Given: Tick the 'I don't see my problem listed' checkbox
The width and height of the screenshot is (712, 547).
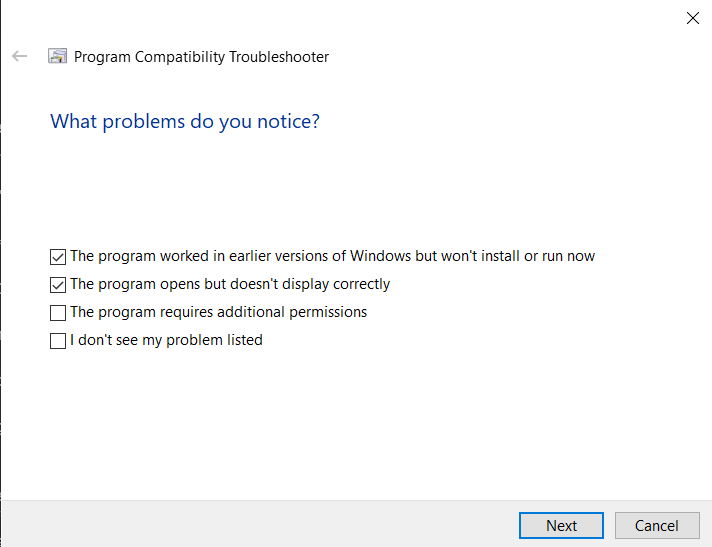Looking at the screenshot, I should 58,341.
